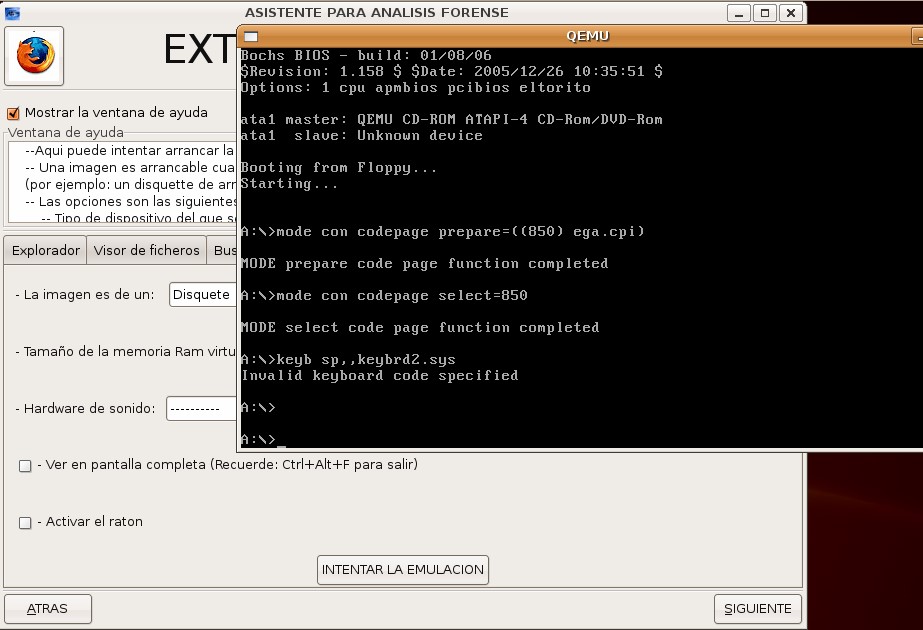
Task: Maximize the Asistente para Analisis Forense window
Action: coord(764,13)
